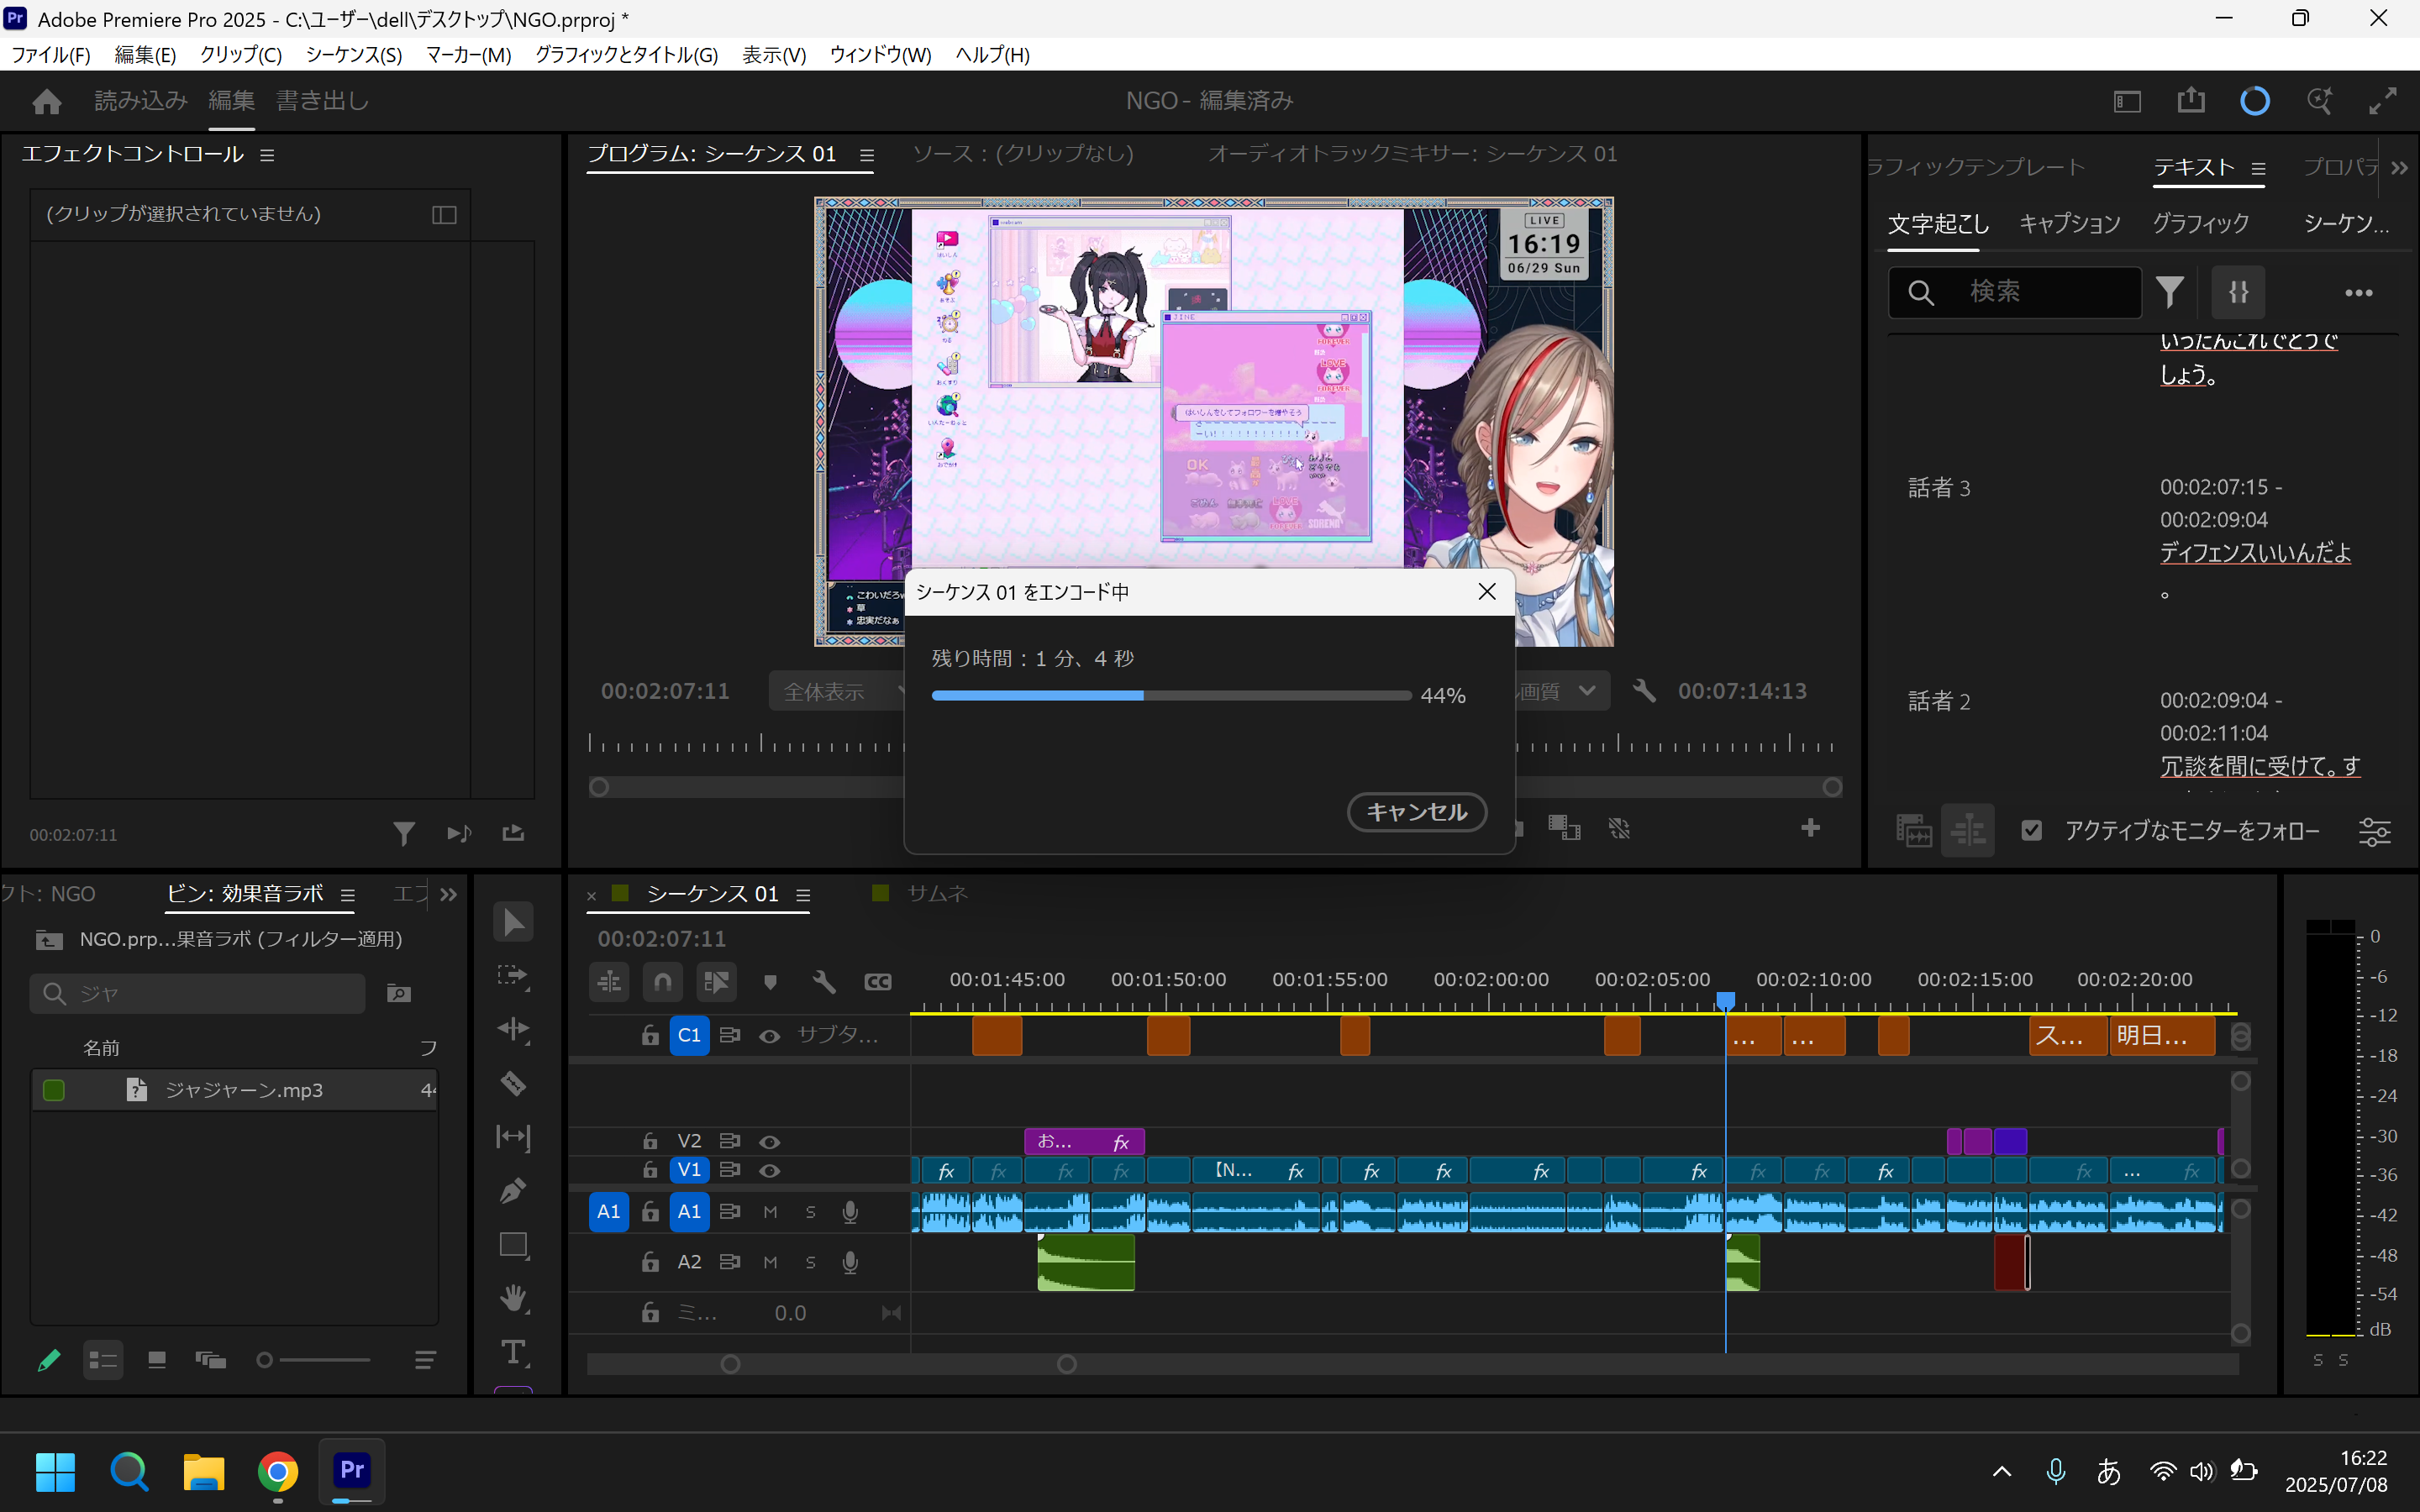Click transcript text ディフェンスいいんだよ
This screenshot has height=1512, width=2420.
tap(2255, 552)
